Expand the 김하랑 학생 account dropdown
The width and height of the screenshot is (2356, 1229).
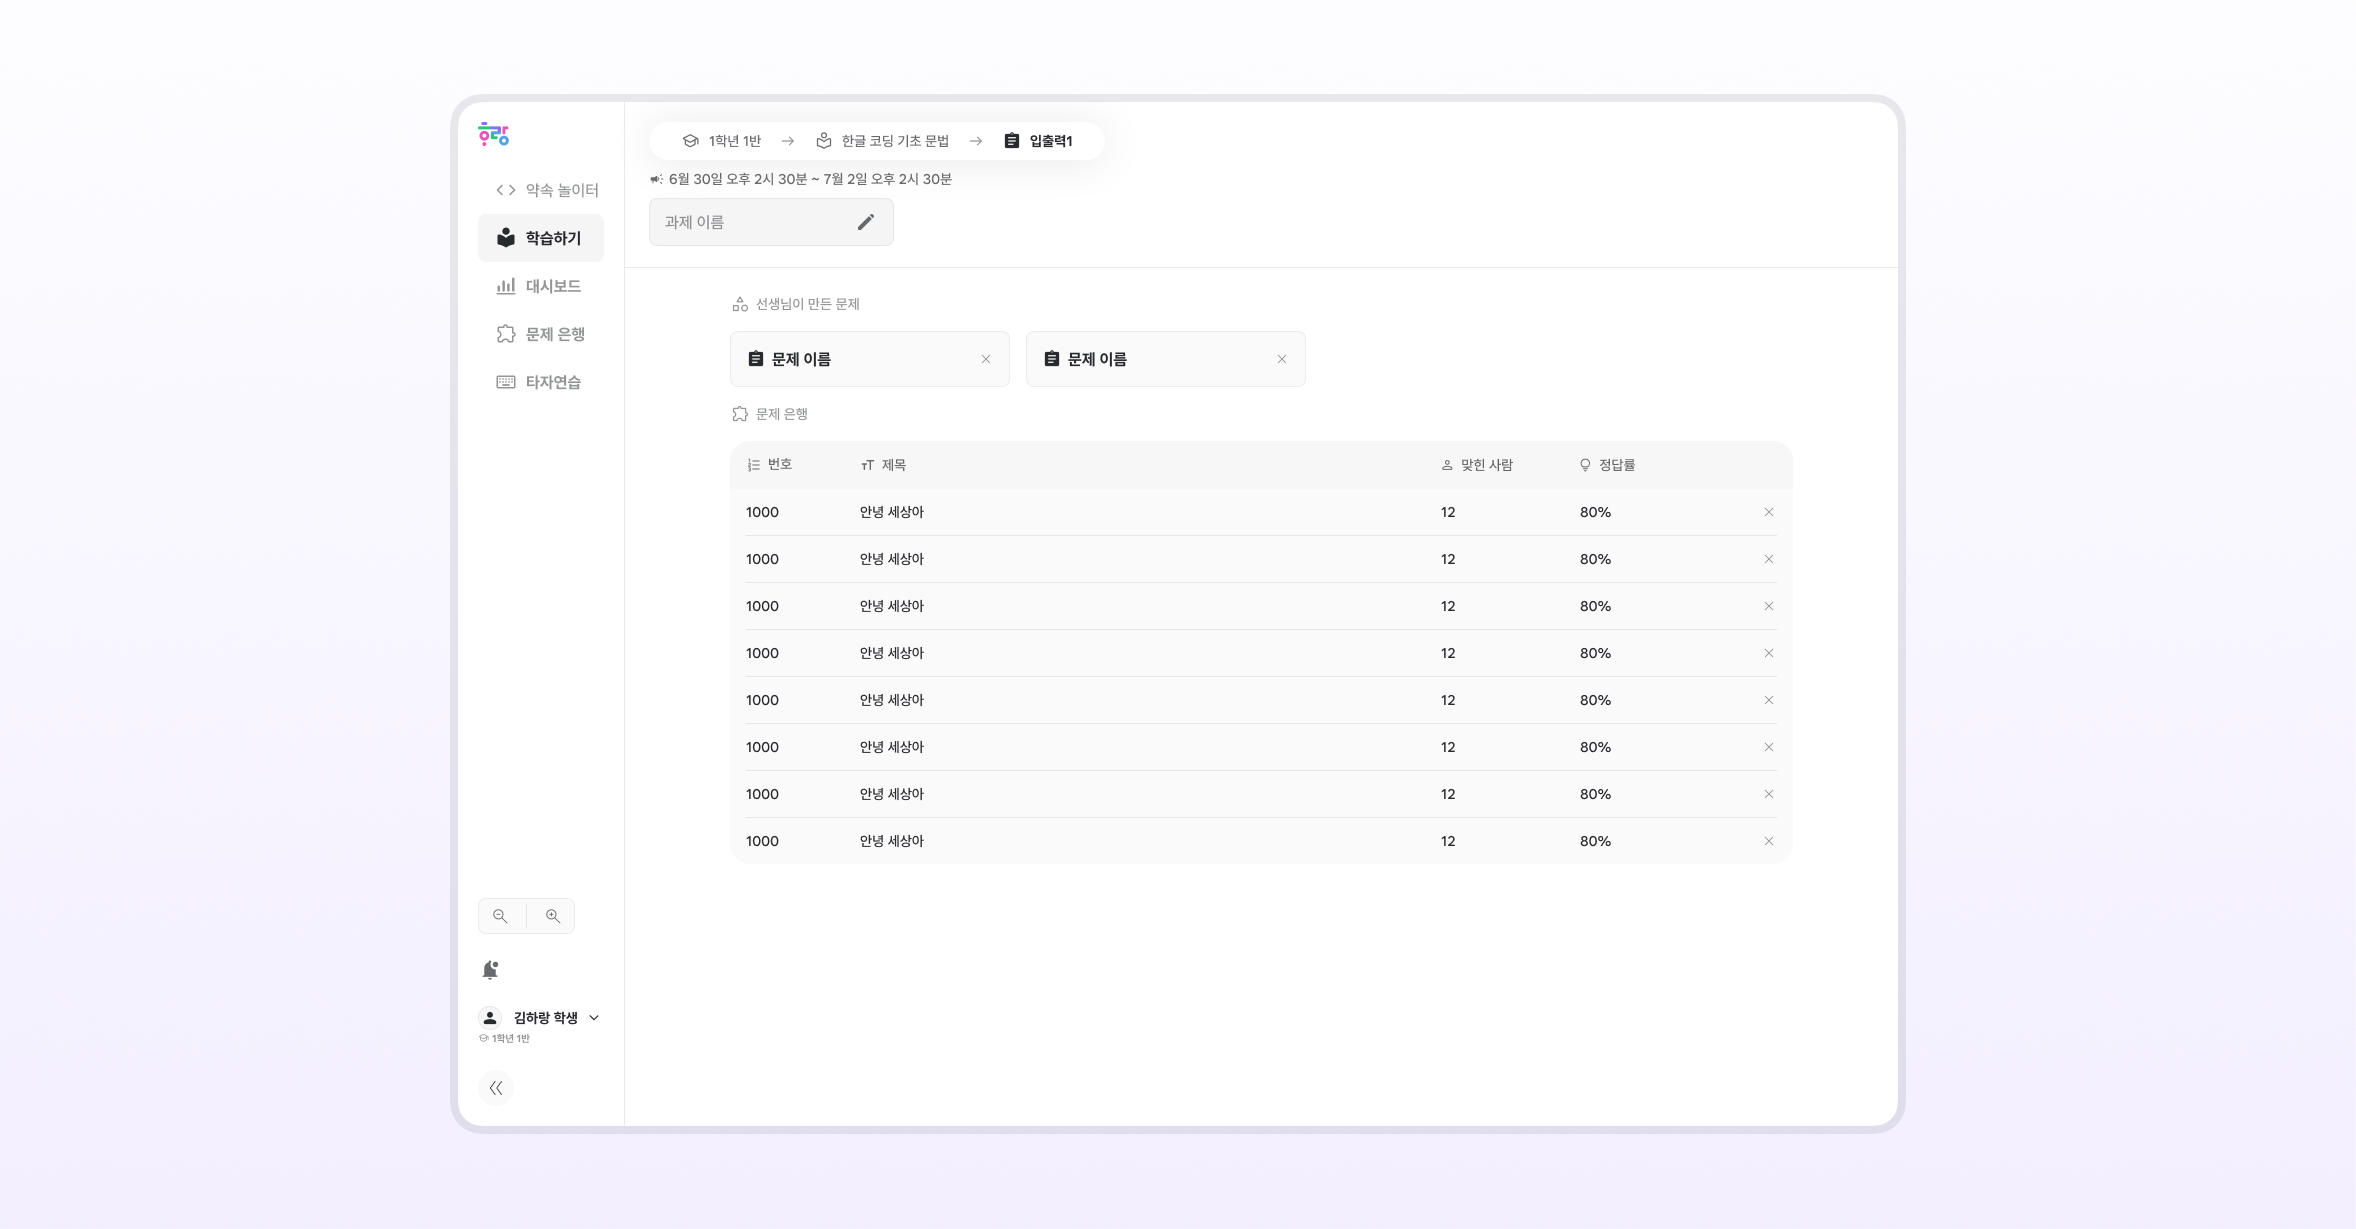[x=594, y=1018]
